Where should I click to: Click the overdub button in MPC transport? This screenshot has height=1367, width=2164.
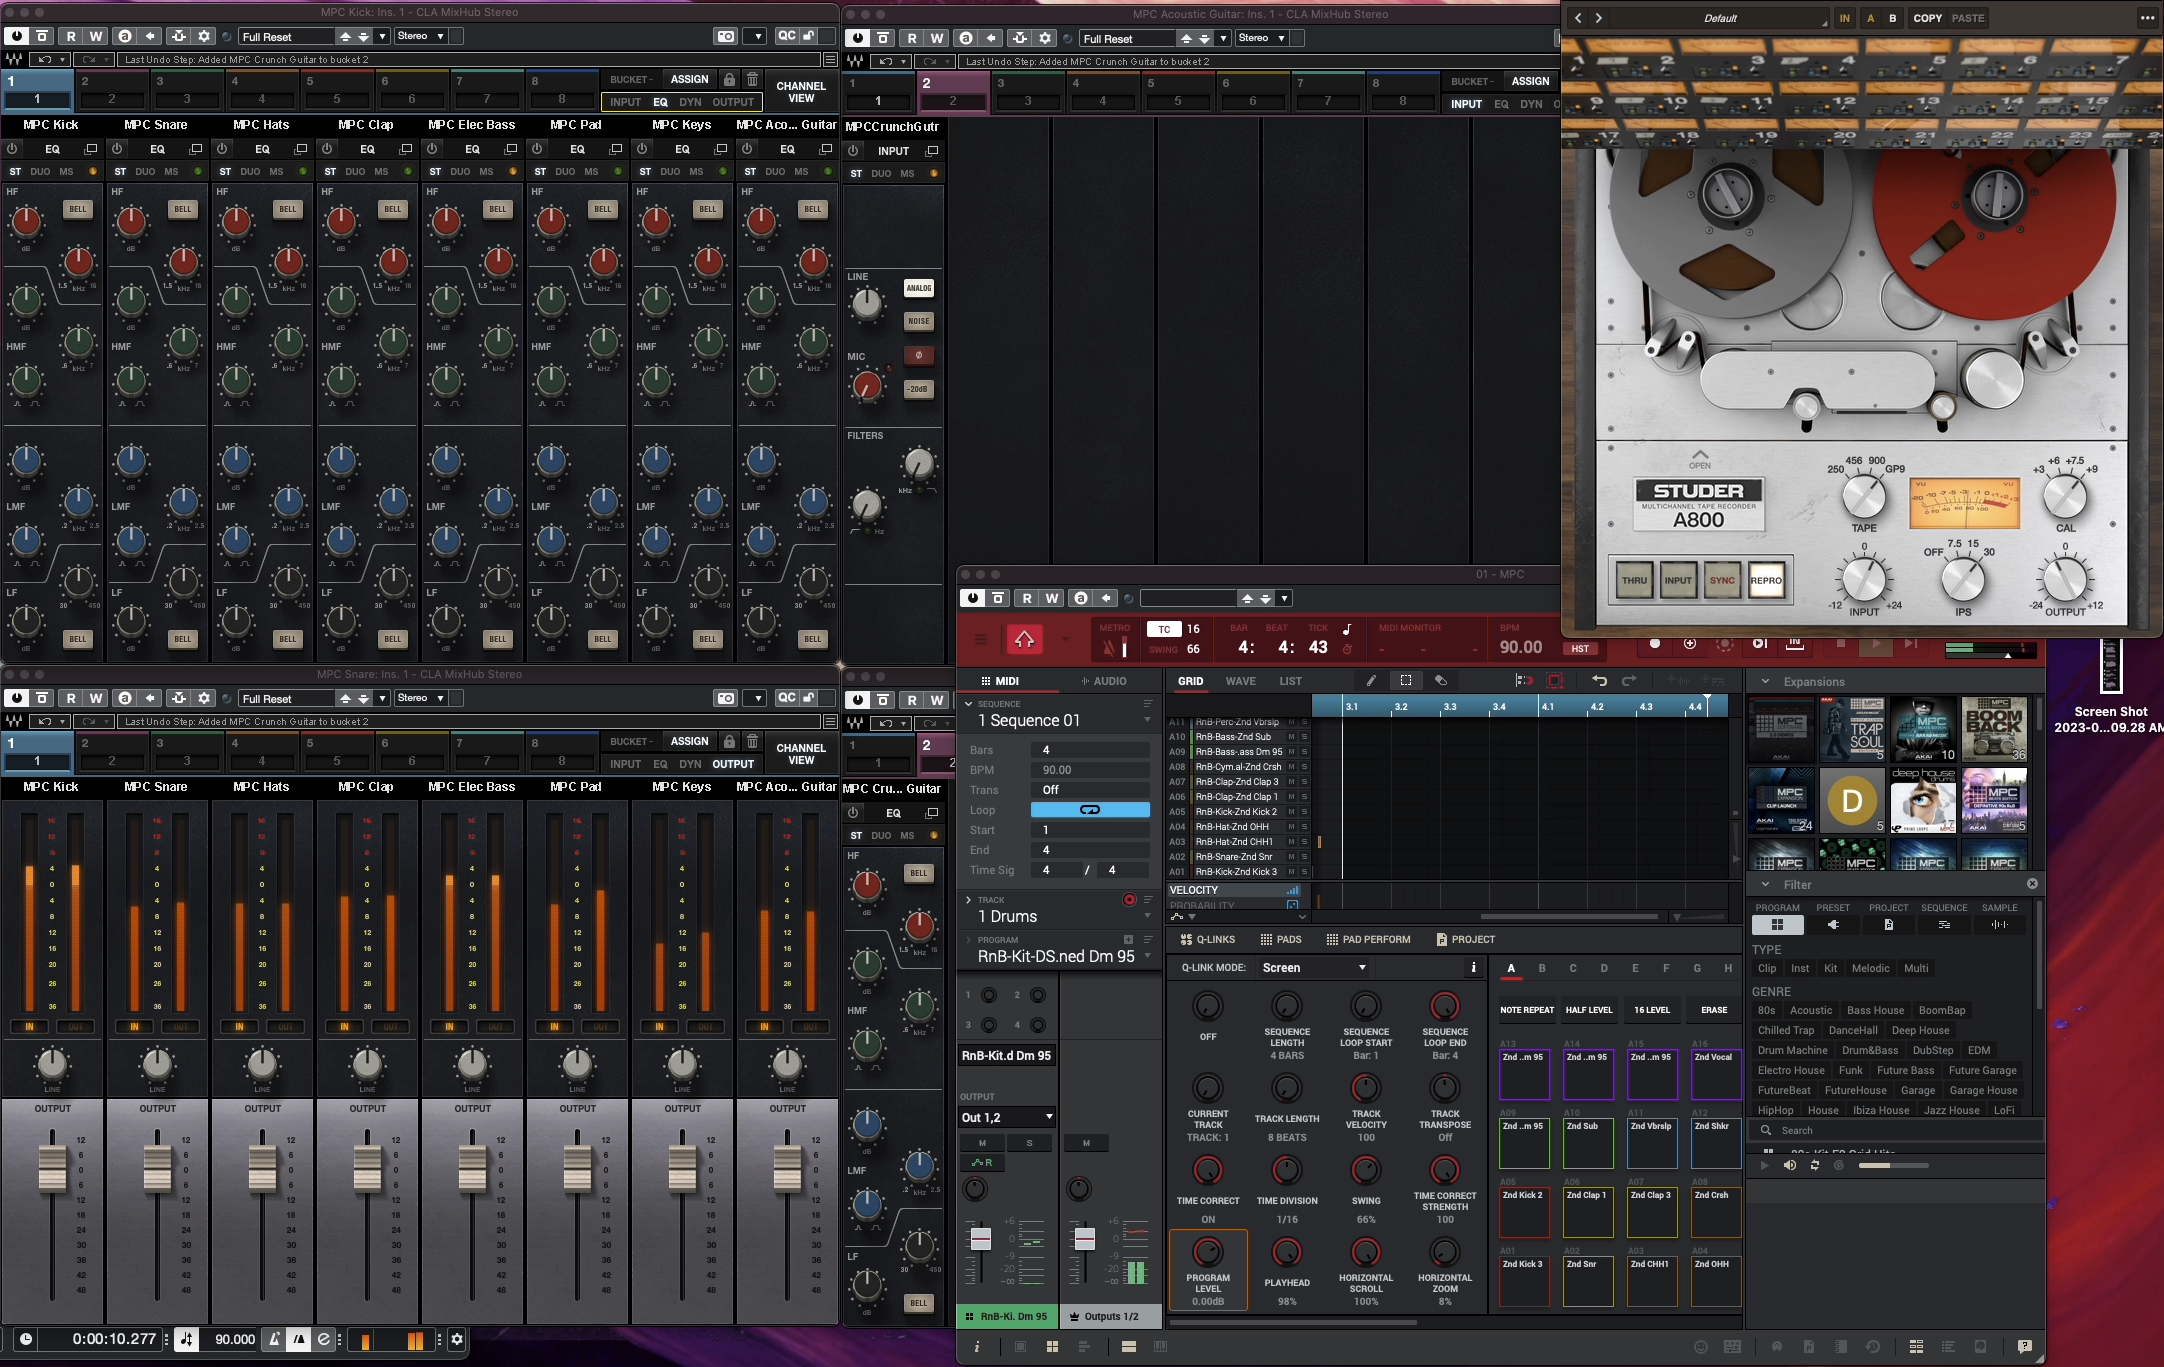point(1690,644)
